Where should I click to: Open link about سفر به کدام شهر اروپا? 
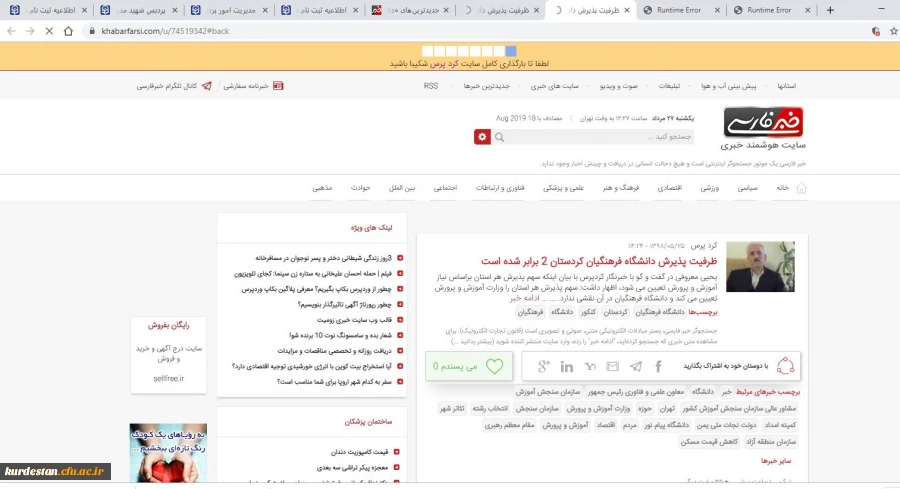pyautogui.click(x=334, y=381)
